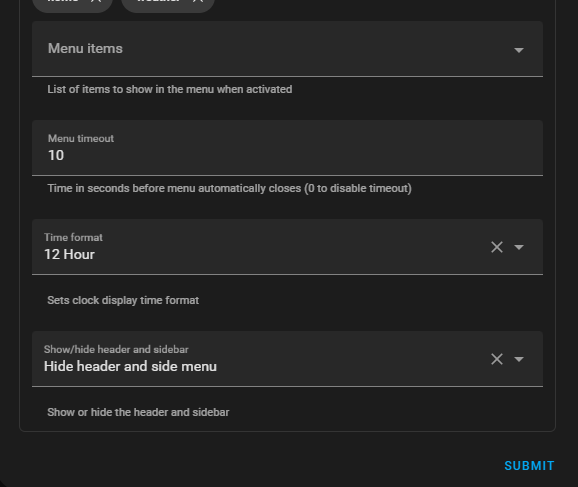Click the Sets clock display time format text
The image size is (578, 487).
(123, 300)
